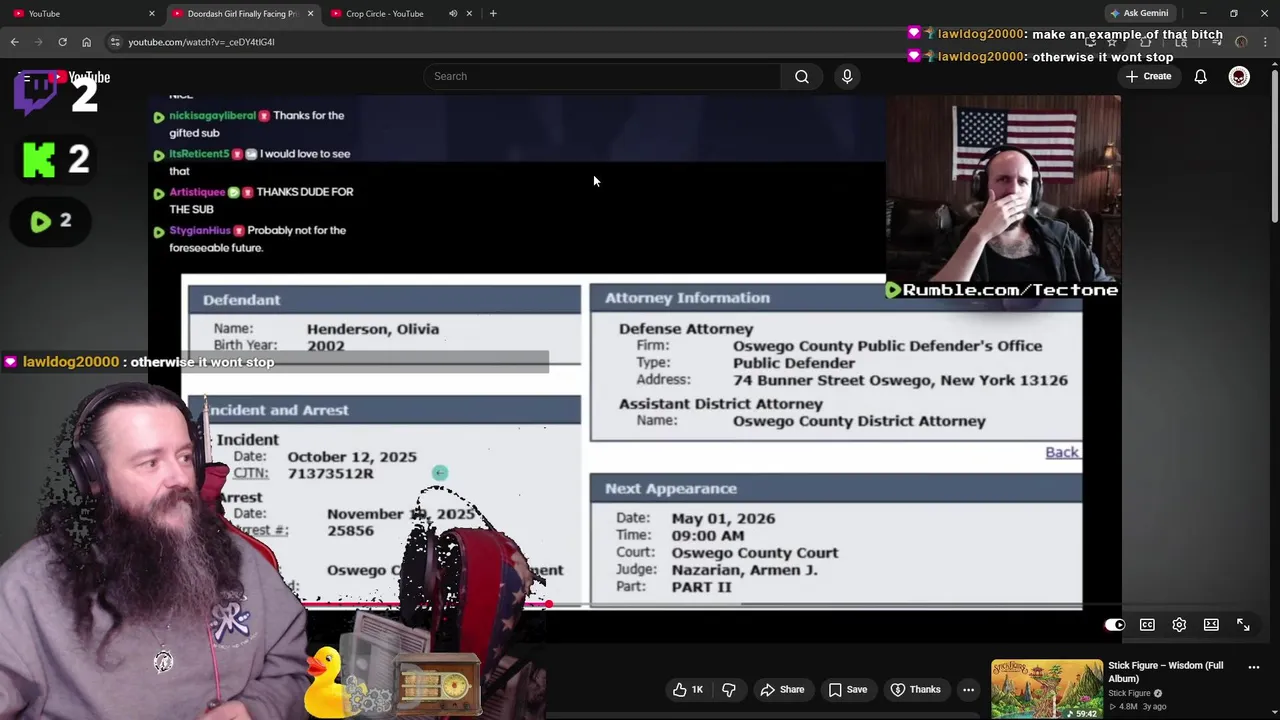The width and height of the screenshot is (1280, 720).
Task: Click the Thanks button
Action: (x=915, y=689)
